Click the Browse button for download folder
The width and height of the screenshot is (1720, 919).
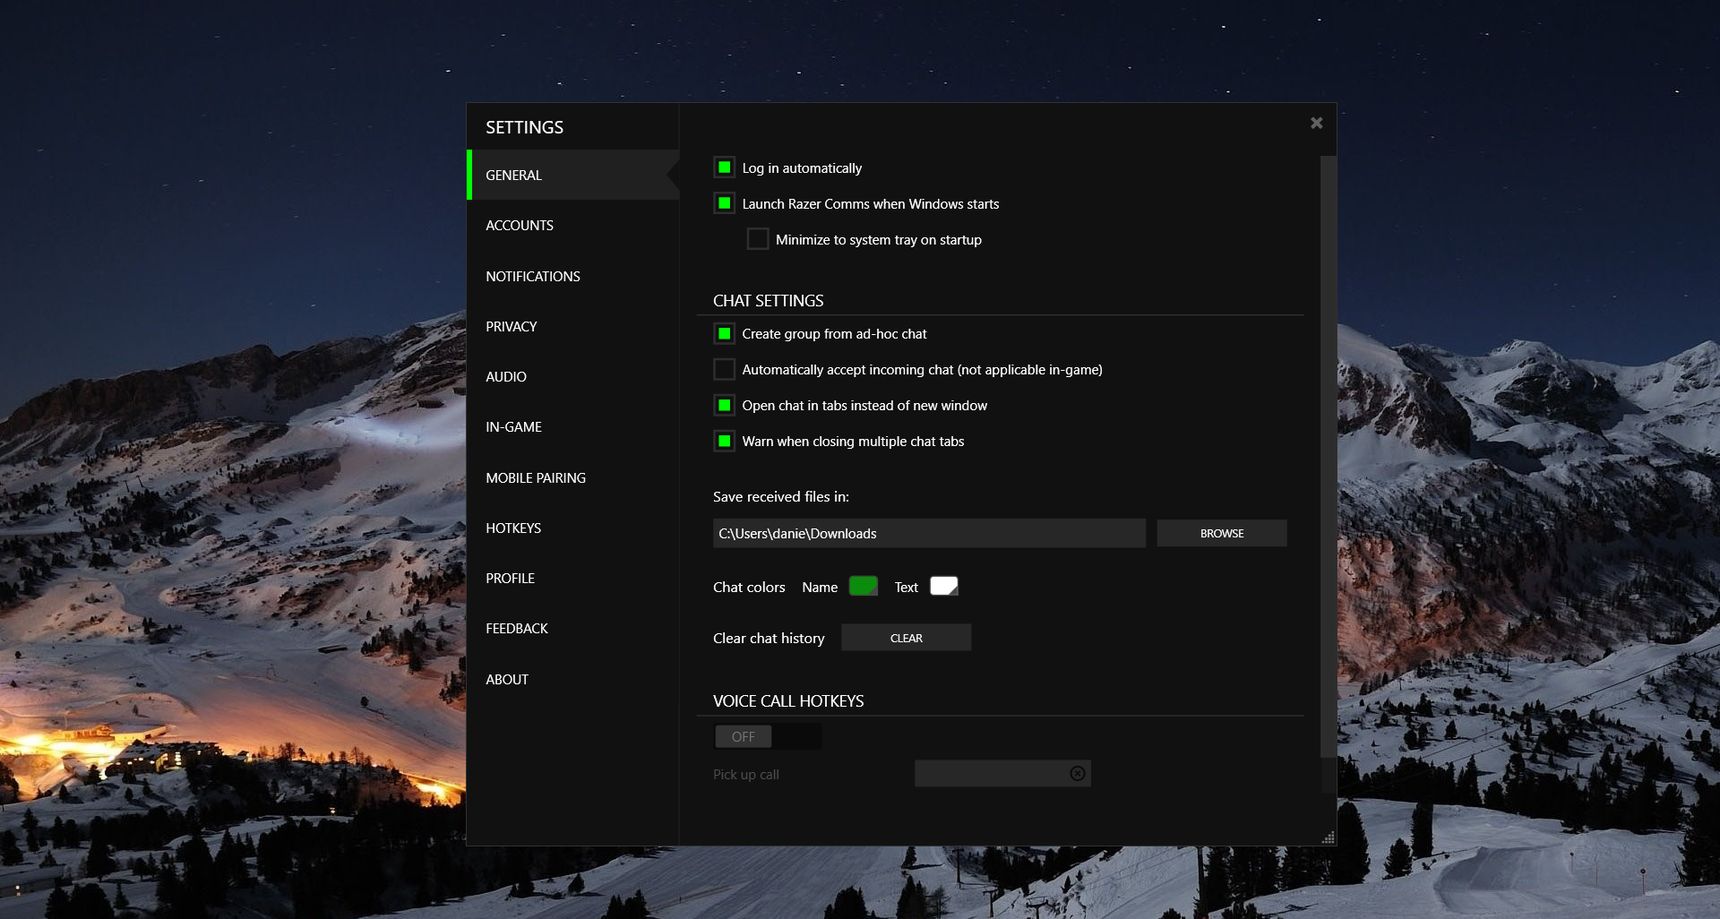1222,533
